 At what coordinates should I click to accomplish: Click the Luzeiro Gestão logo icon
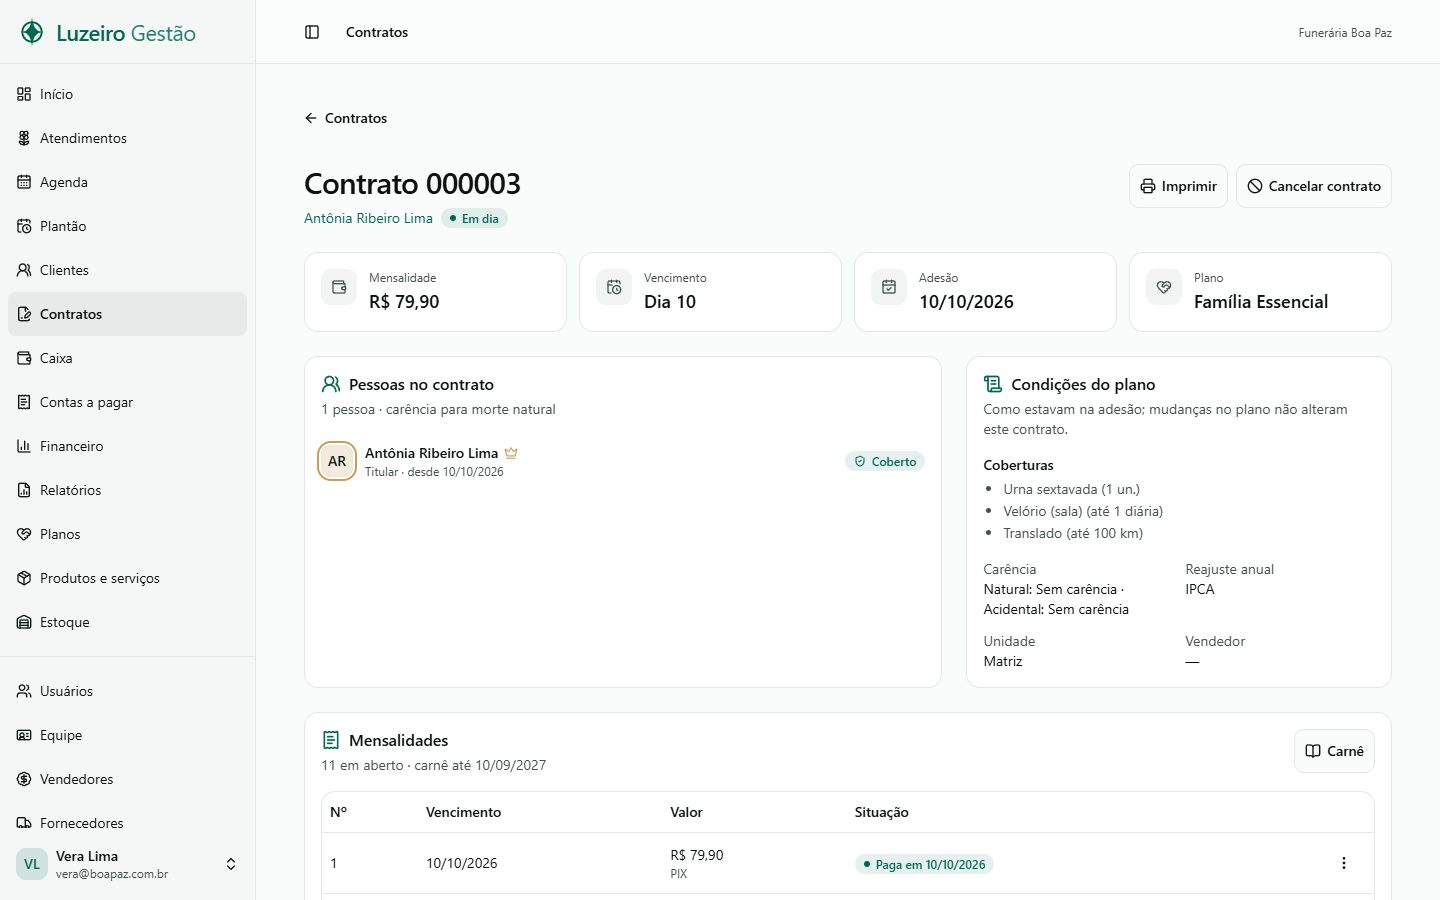point(32,32)
